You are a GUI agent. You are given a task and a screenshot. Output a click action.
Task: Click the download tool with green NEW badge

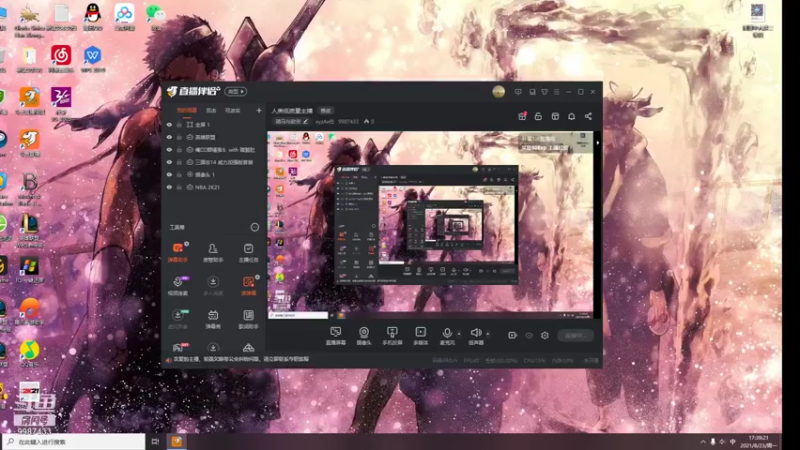pyautogui.click(x=178, y=318)
